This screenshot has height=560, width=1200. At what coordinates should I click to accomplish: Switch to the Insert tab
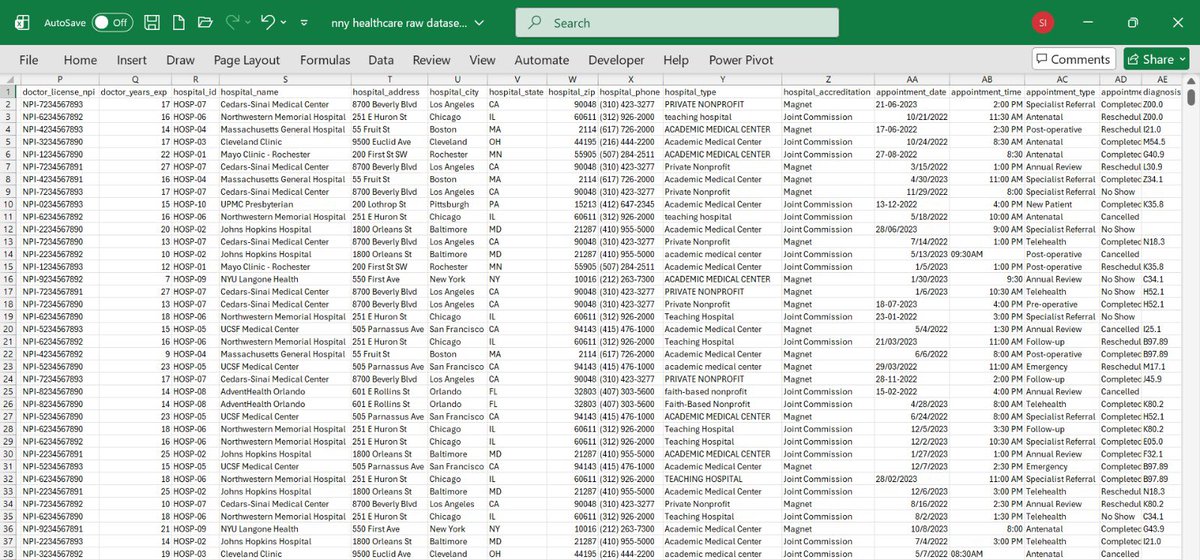coord(131,60)
